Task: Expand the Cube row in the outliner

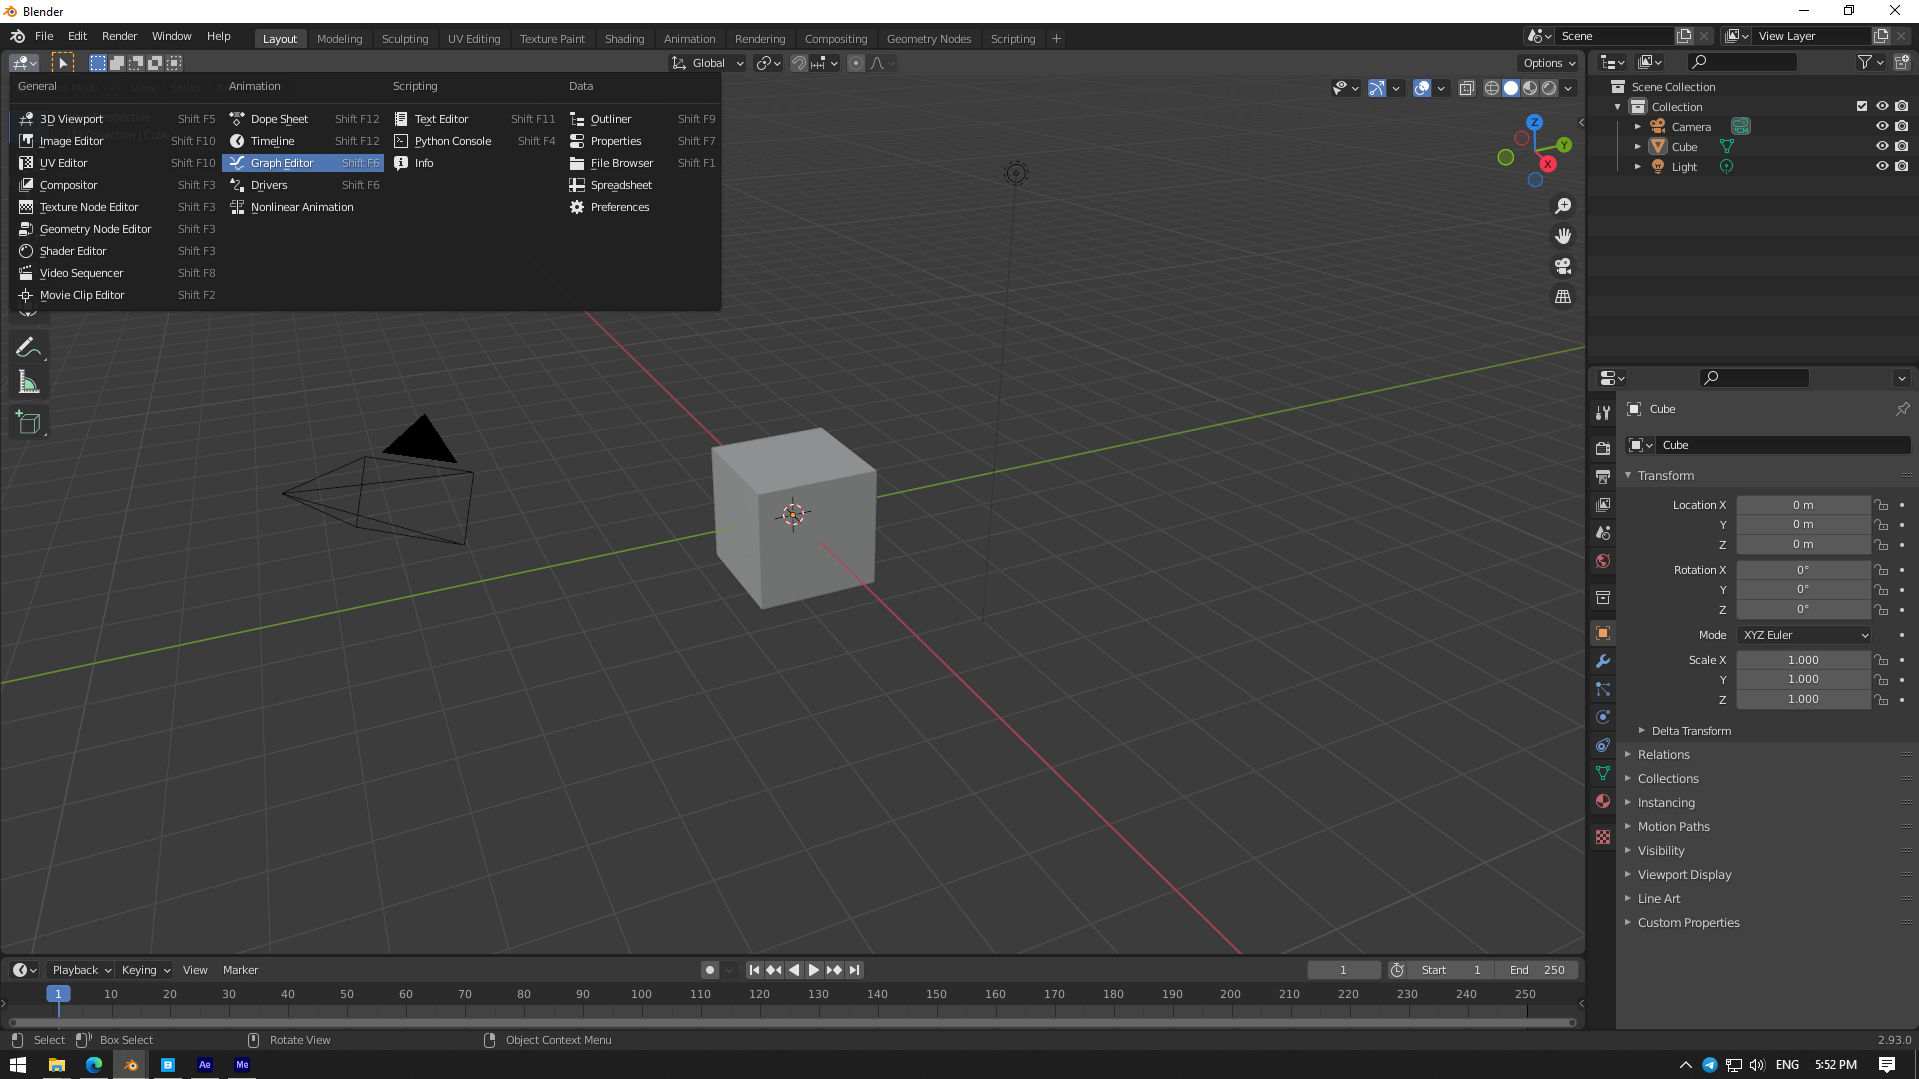Action: (1638, 146)
